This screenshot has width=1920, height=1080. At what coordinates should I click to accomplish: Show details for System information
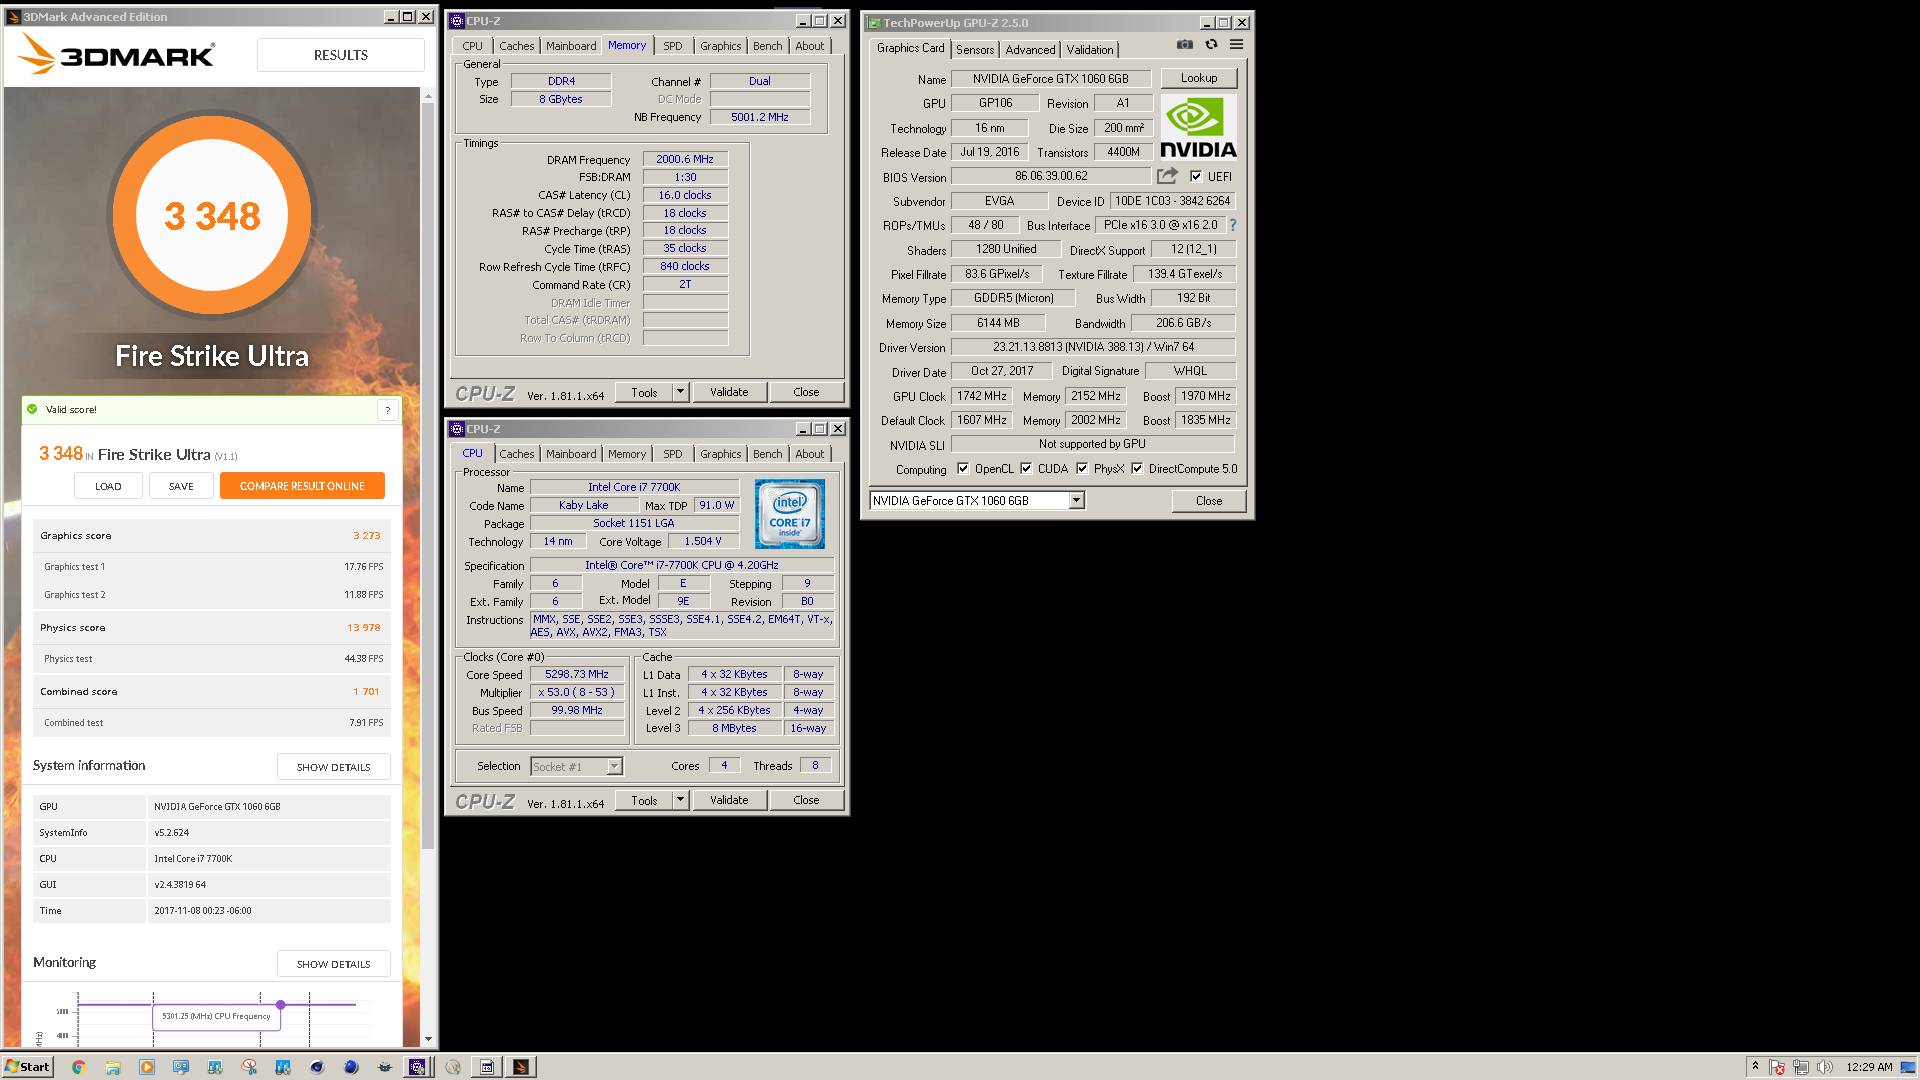(333, 767)
